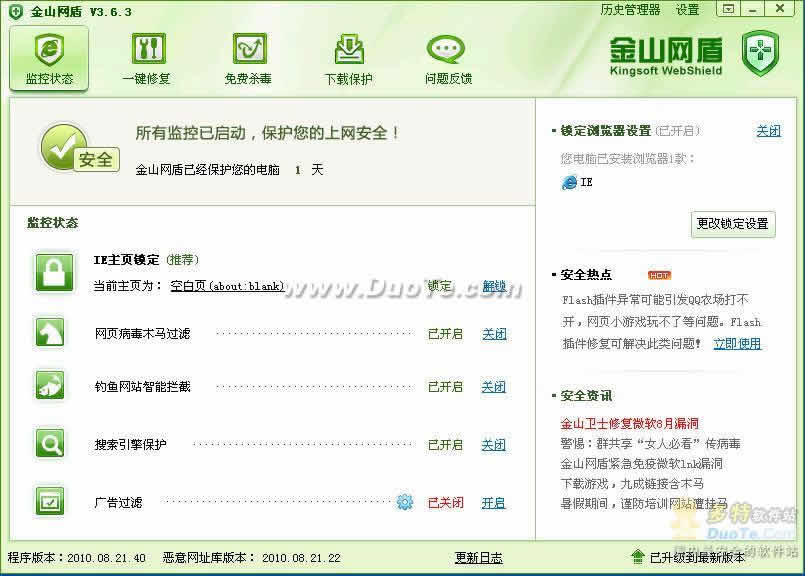The width and height of the screenshot is (805, 576).
Task: Disable 锁定浏览器设置 via 关闭 link
Action: point(769,131)
